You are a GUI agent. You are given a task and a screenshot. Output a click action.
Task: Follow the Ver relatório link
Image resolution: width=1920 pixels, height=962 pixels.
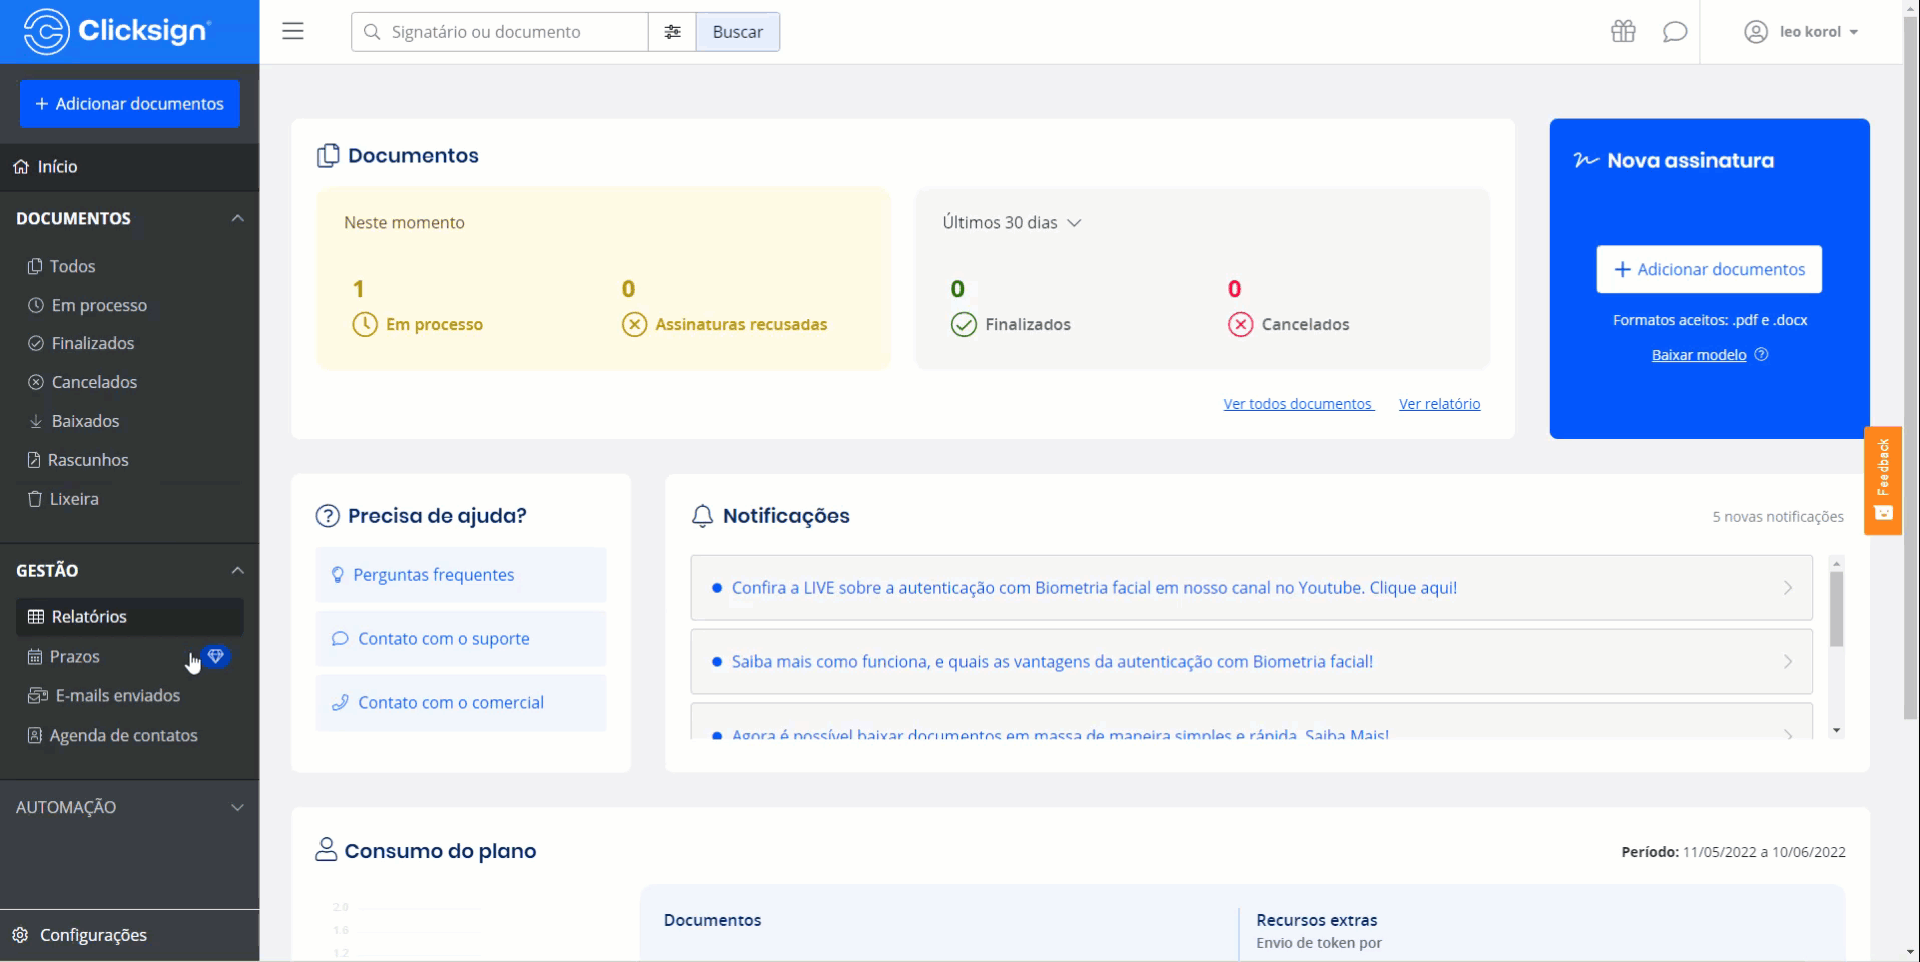click(1440, 404)
